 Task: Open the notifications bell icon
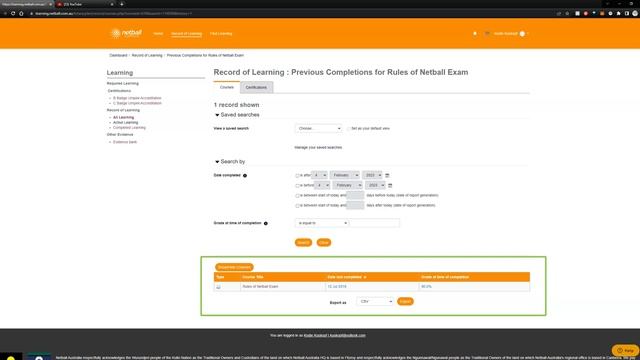[475, 33]
